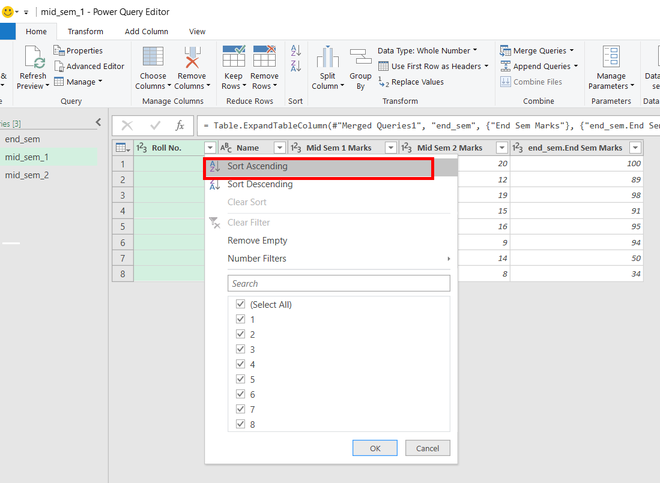The width and height of the screenshot is (660, 483).
Task: Click Use First Row as Headers
Action: tap(433, 66)
